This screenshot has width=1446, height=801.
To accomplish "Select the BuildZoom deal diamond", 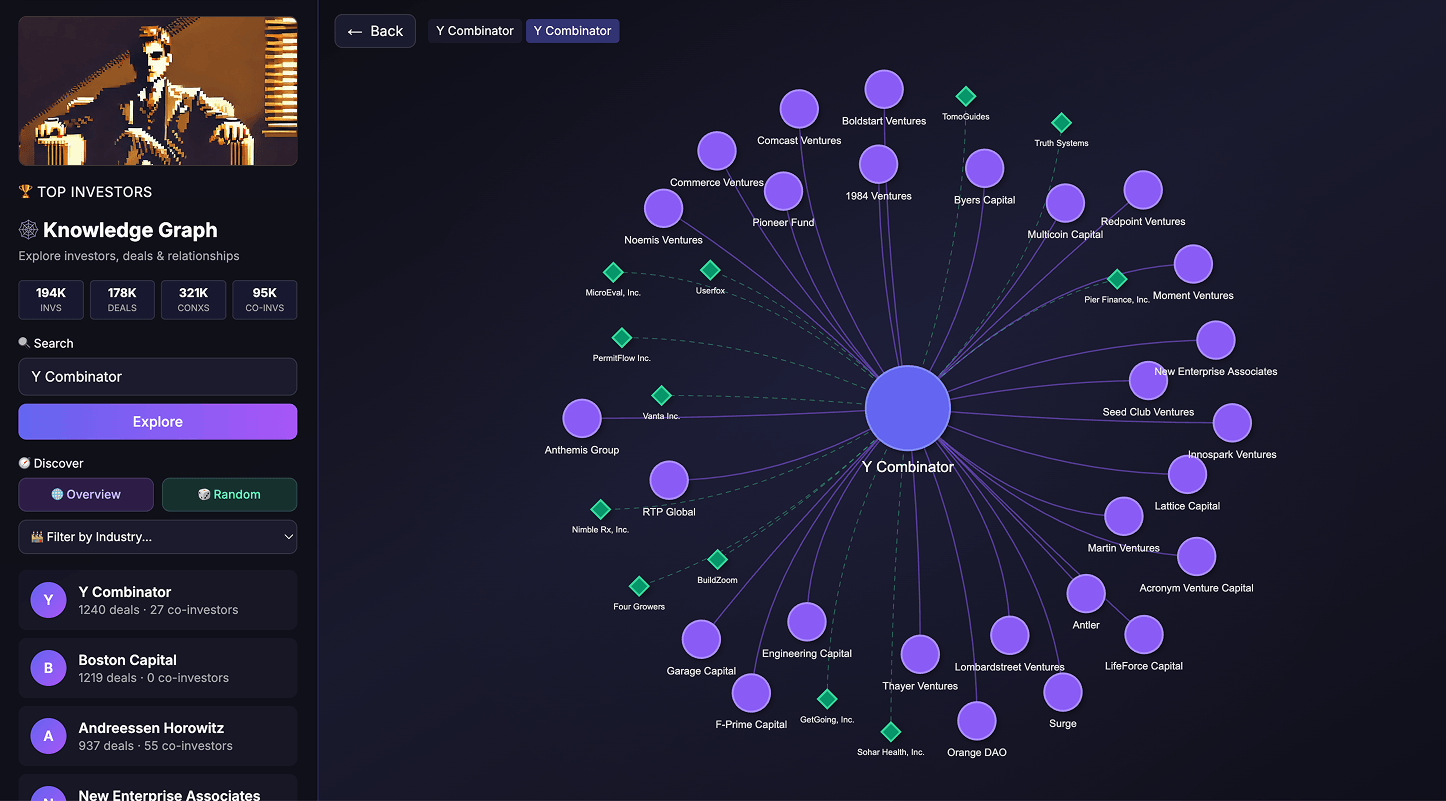I will (717, 559).
